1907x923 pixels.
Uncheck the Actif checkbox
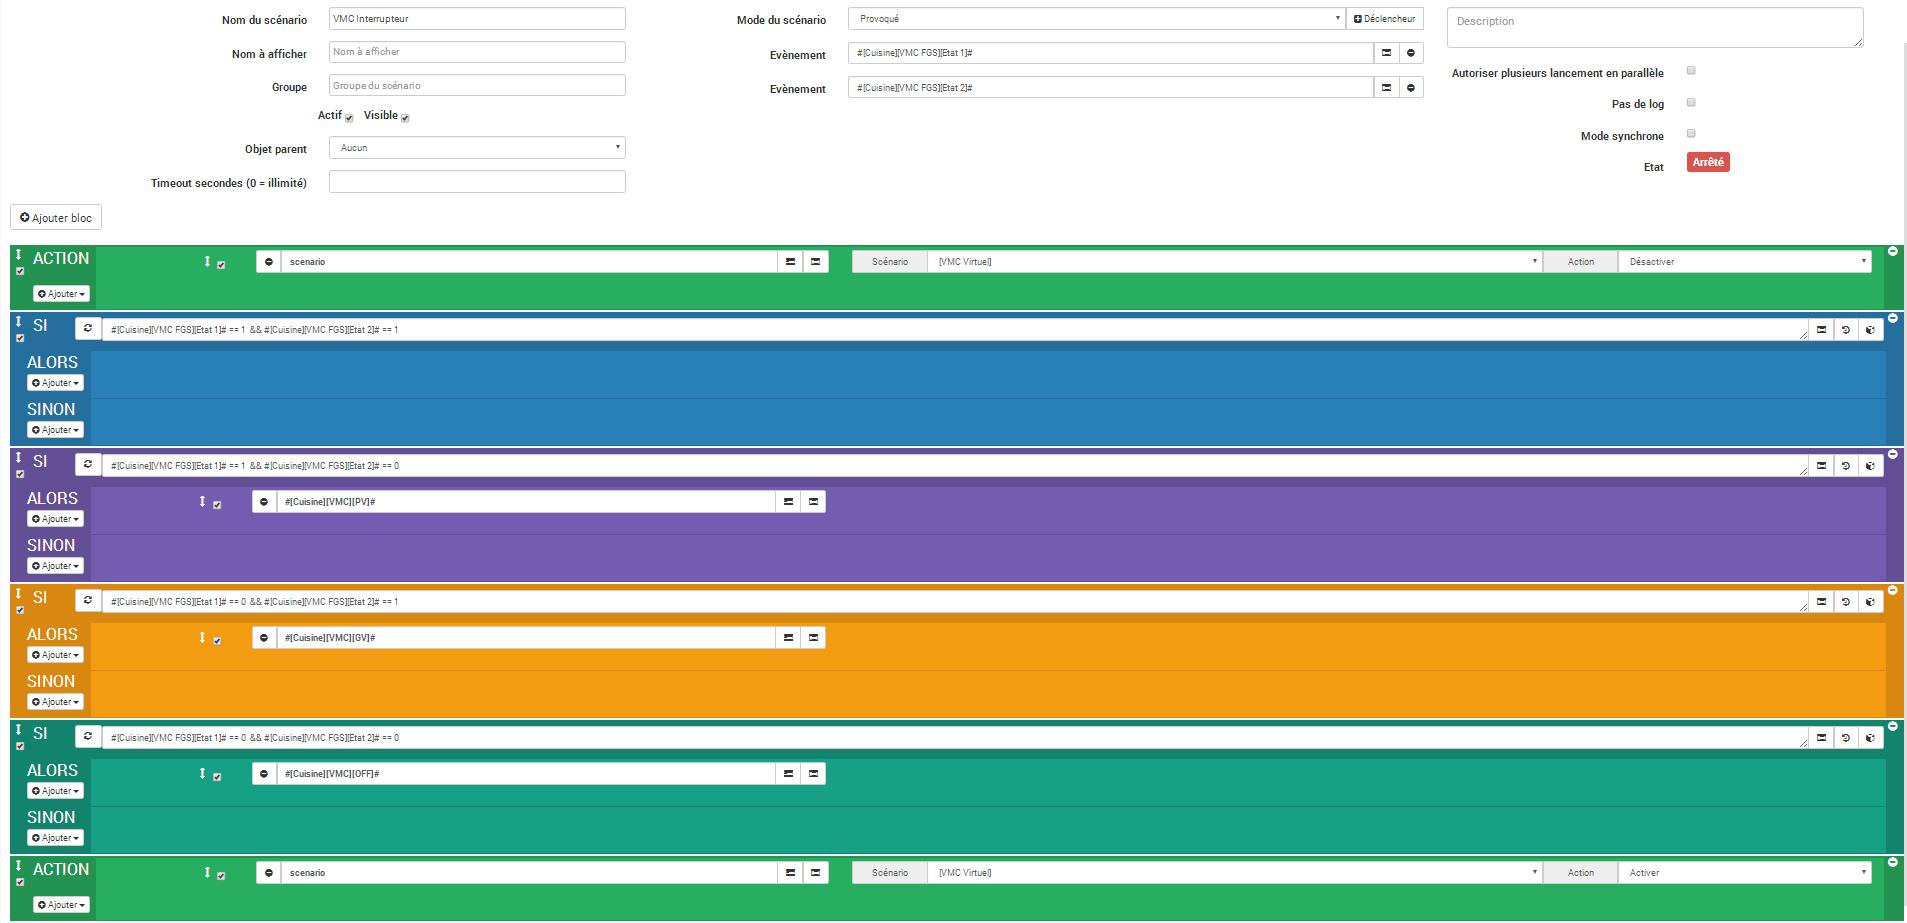[349, 118]
